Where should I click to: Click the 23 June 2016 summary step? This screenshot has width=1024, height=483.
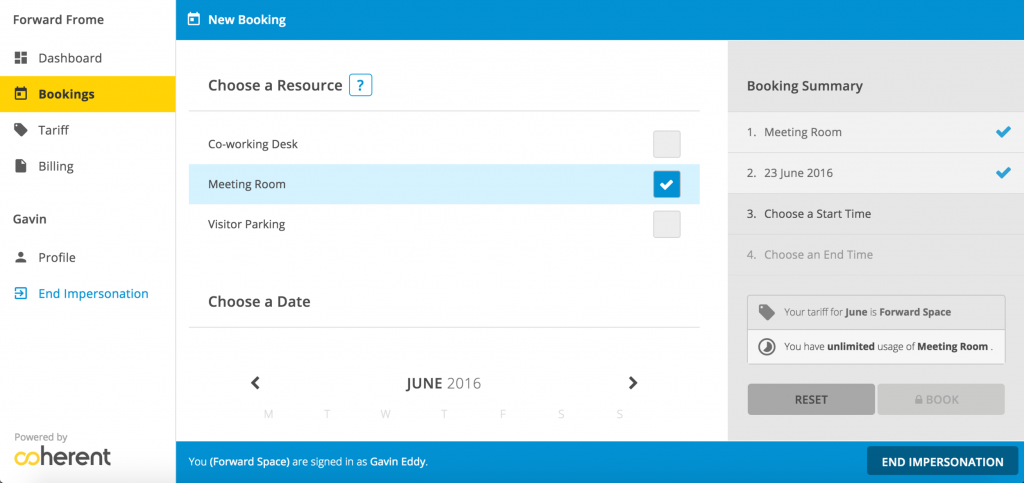pos(876,173)
